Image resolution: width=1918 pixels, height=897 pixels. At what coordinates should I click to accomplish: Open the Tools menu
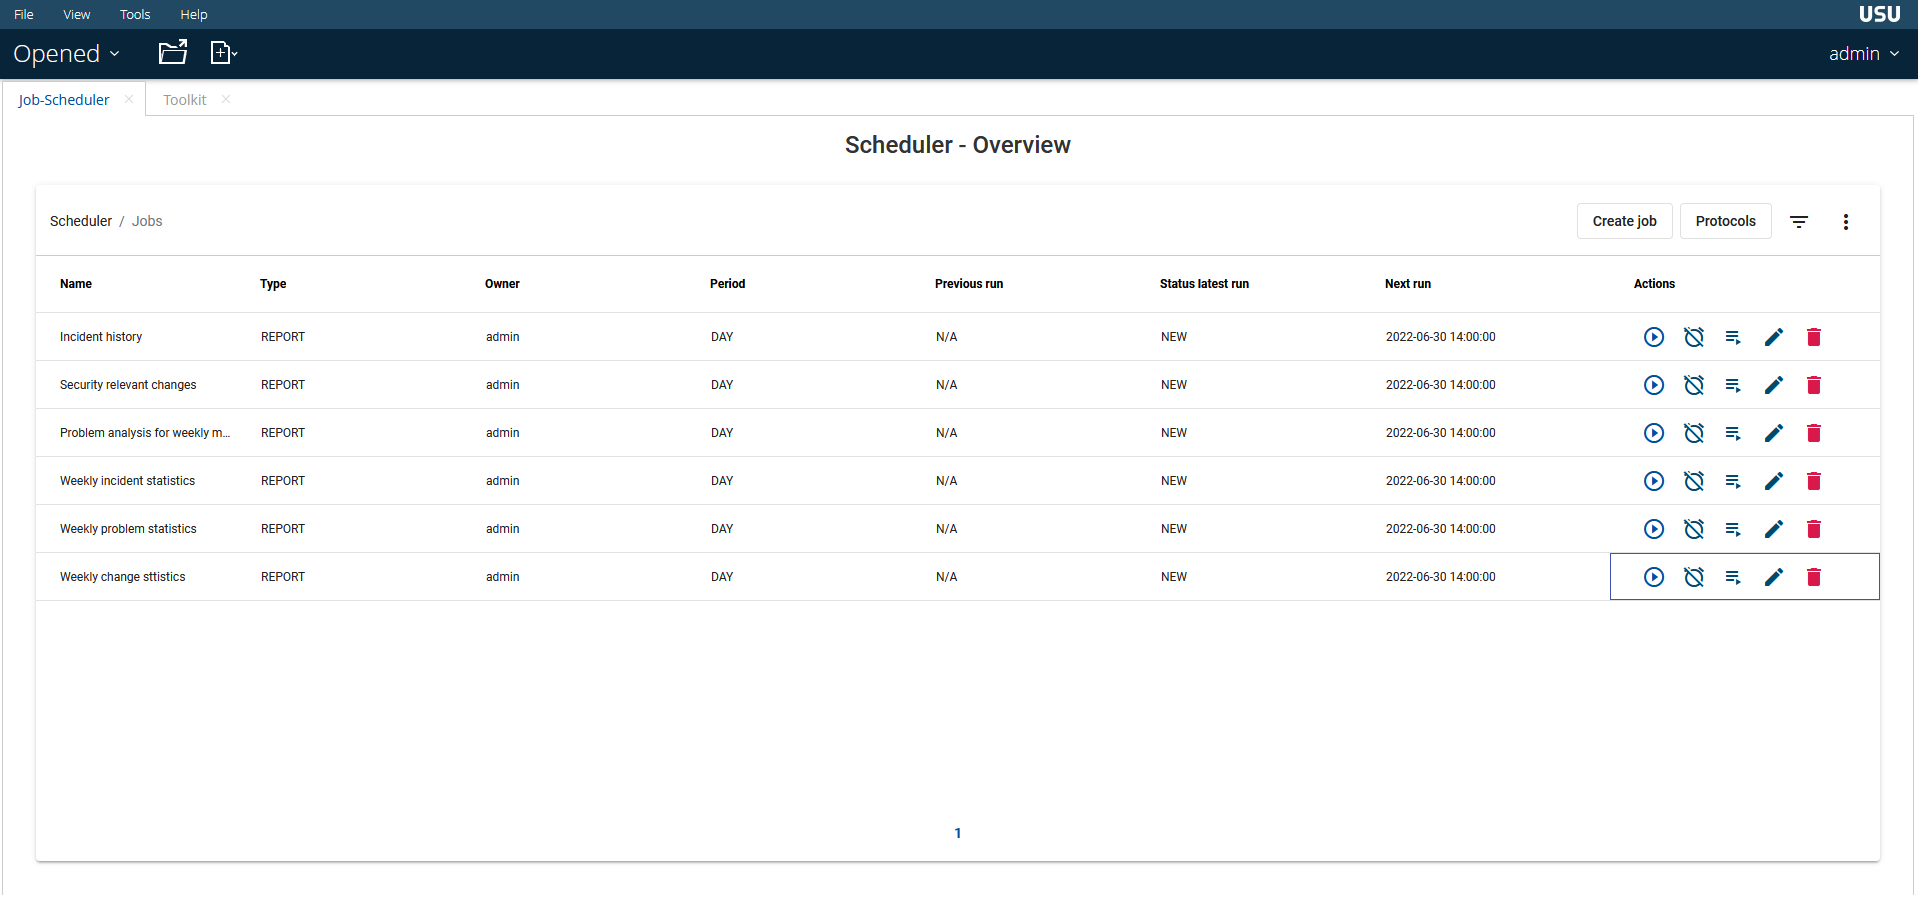(135, 14)
